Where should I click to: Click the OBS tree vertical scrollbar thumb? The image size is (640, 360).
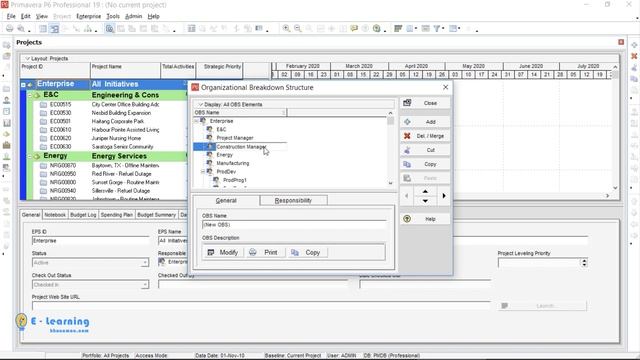click(x=391, y=121)
